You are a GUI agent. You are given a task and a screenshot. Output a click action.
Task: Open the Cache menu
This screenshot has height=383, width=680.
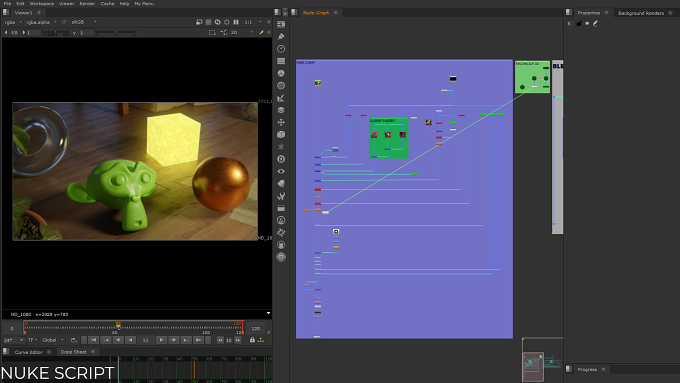[107, 3]
